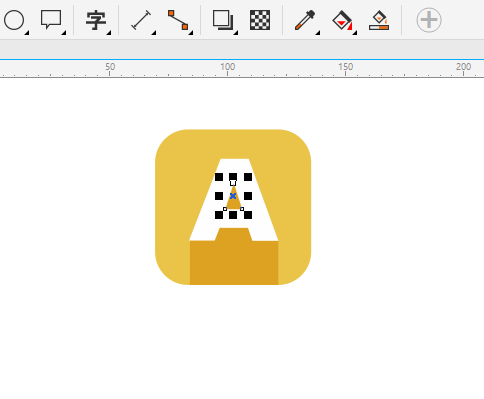Open the Eyedropper tool flyout arrow

point(318,33)
